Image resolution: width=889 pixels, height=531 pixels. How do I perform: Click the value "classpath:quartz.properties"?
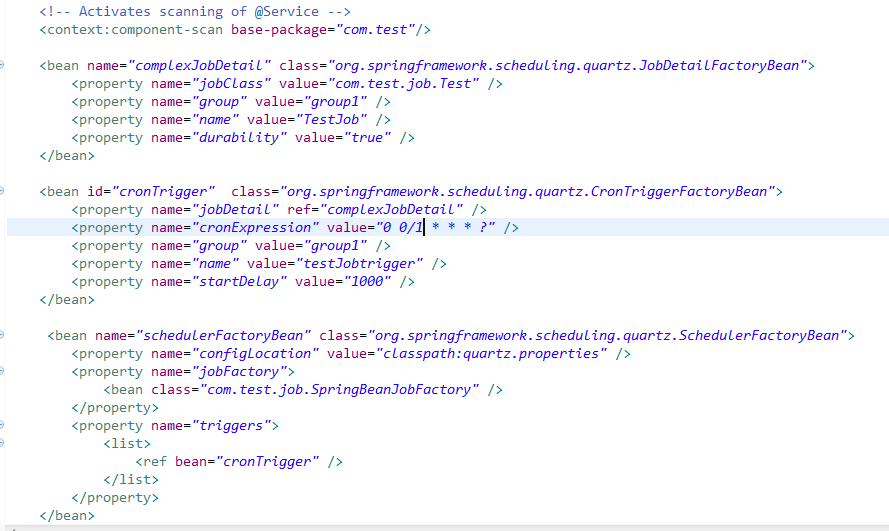point(491,354)
